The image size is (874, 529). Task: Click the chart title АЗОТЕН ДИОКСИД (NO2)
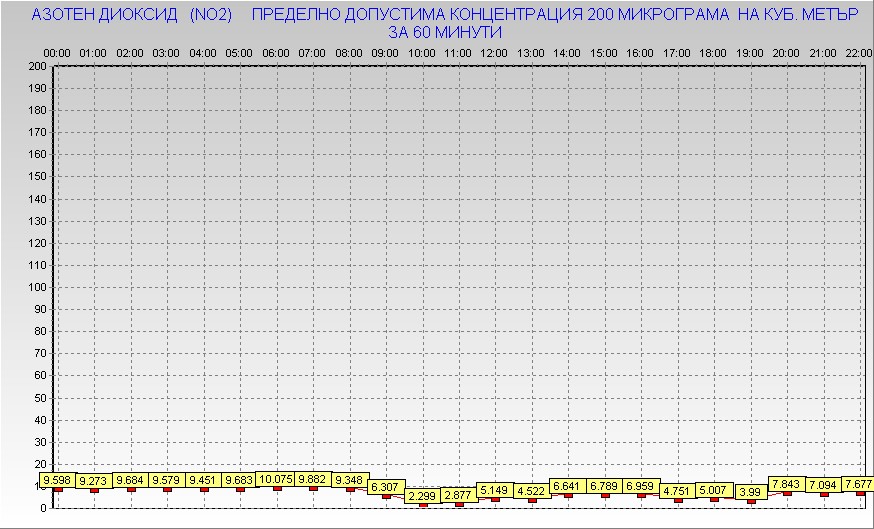pyautogui.click(x=132, y=15)
